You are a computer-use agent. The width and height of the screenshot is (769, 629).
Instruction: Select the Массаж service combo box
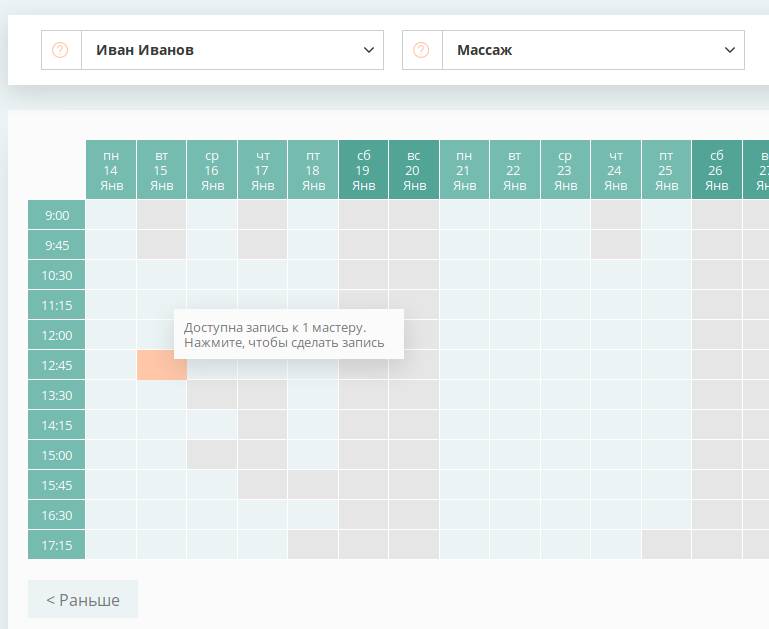pos(573,50)
